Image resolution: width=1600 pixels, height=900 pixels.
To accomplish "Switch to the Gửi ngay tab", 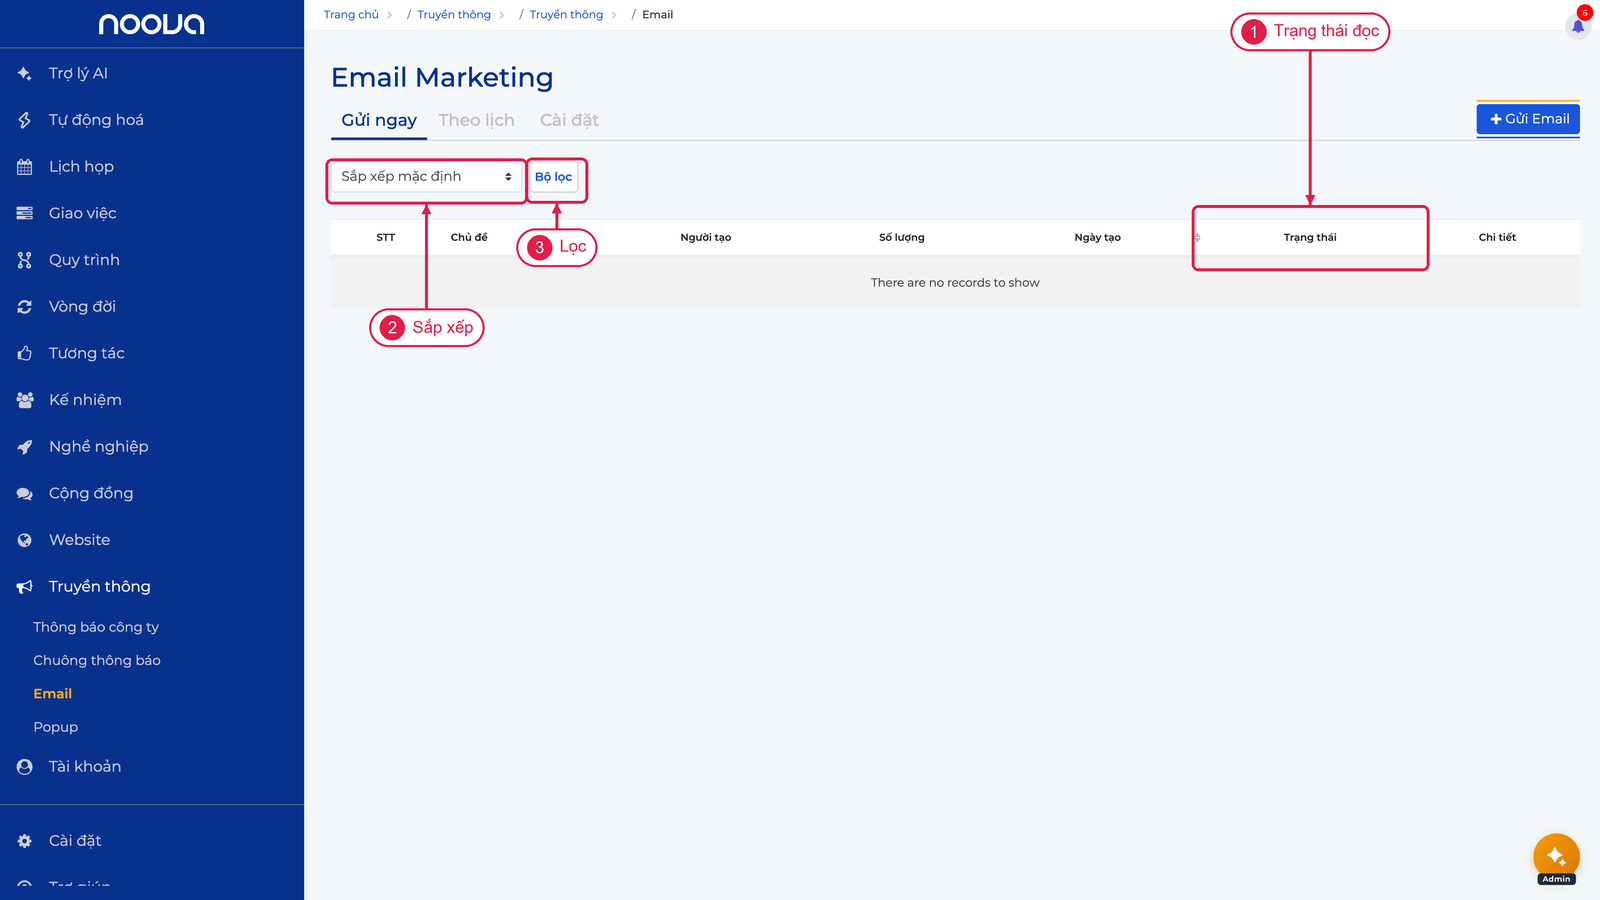I will 379,120.
